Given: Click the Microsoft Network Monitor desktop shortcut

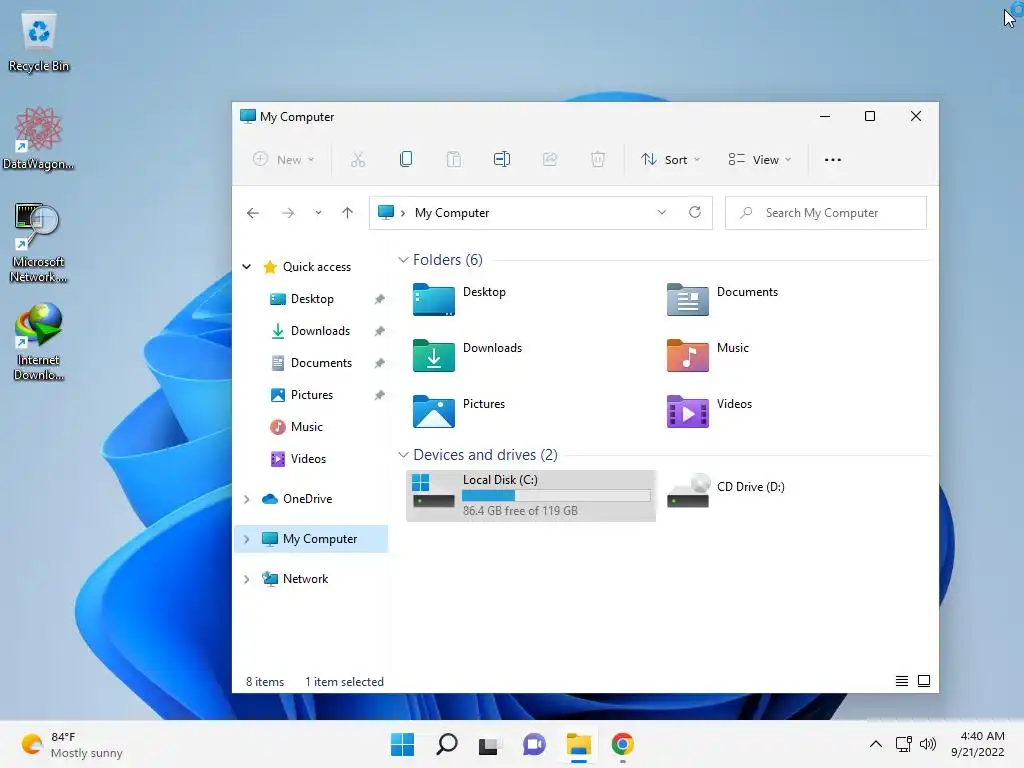Looking at the screenshot, I should point(39,243).
